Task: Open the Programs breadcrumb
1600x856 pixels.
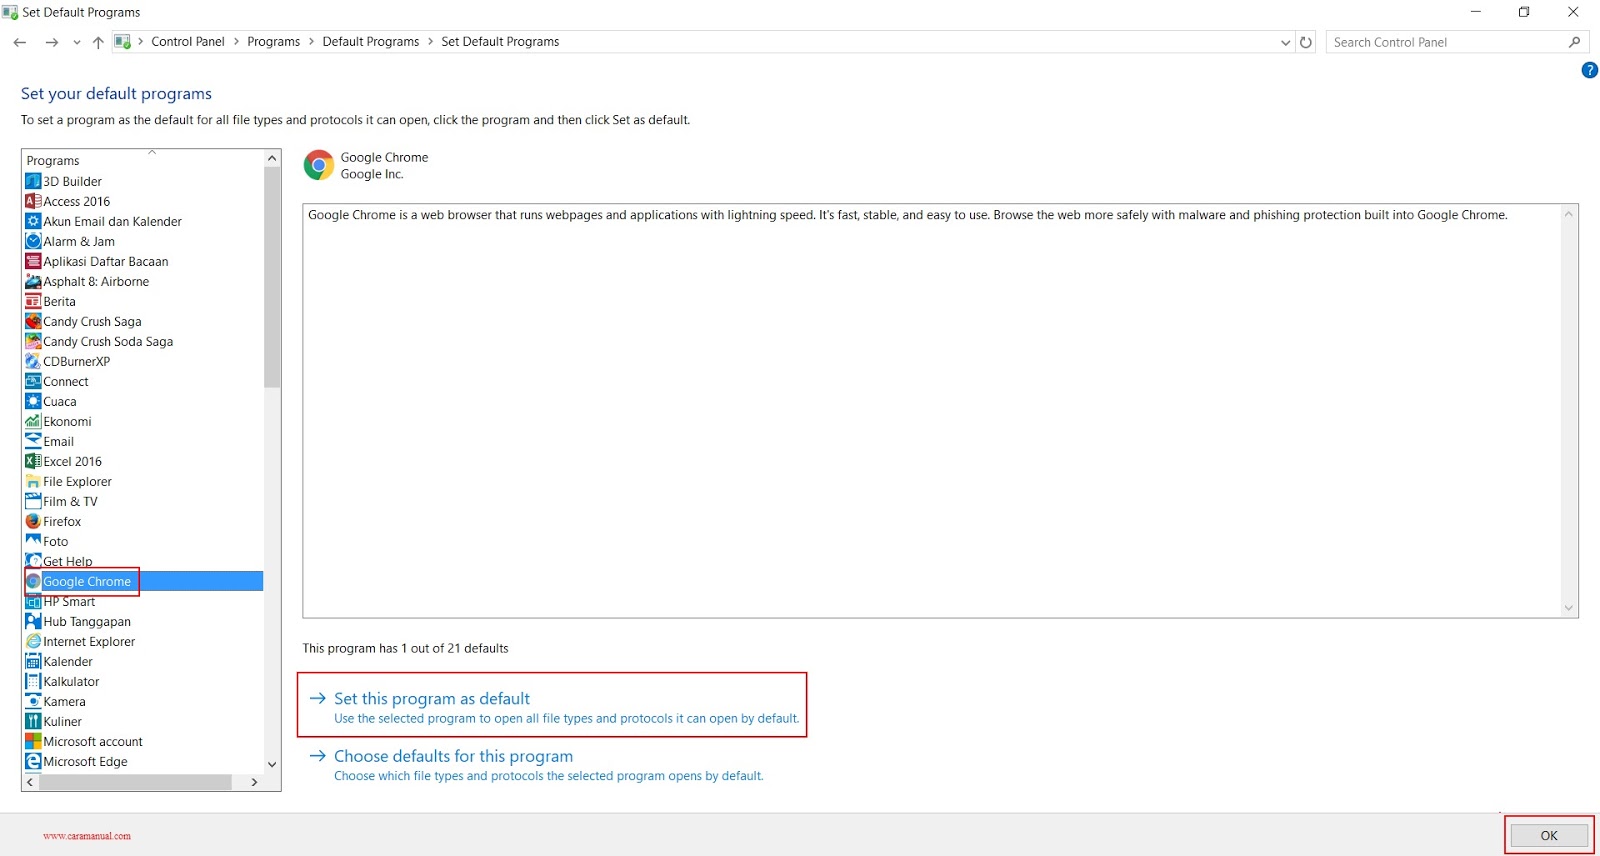Action: coord(274,42)
